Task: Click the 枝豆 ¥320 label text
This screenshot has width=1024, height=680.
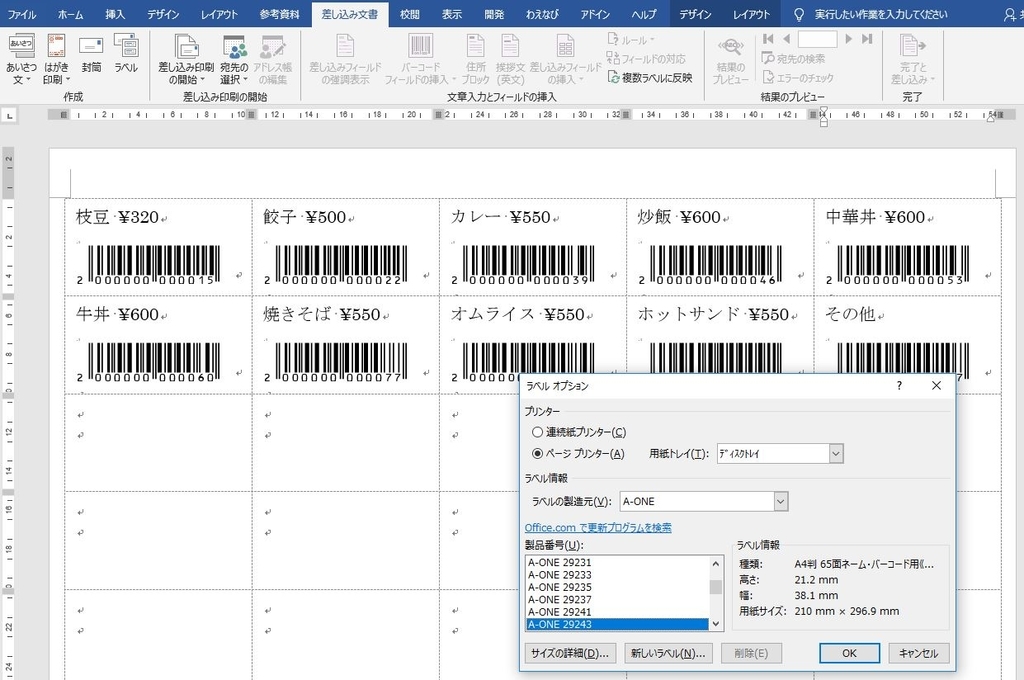Action: [x=117, y=217]
